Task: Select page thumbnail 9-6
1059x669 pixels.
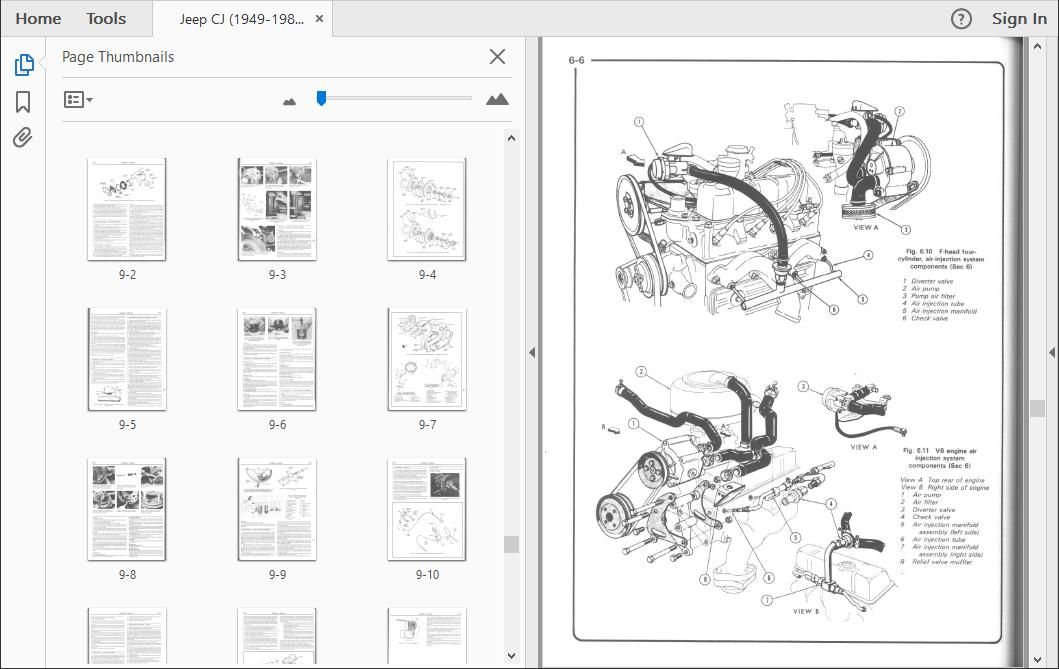Action: click(x=277, y=359)
